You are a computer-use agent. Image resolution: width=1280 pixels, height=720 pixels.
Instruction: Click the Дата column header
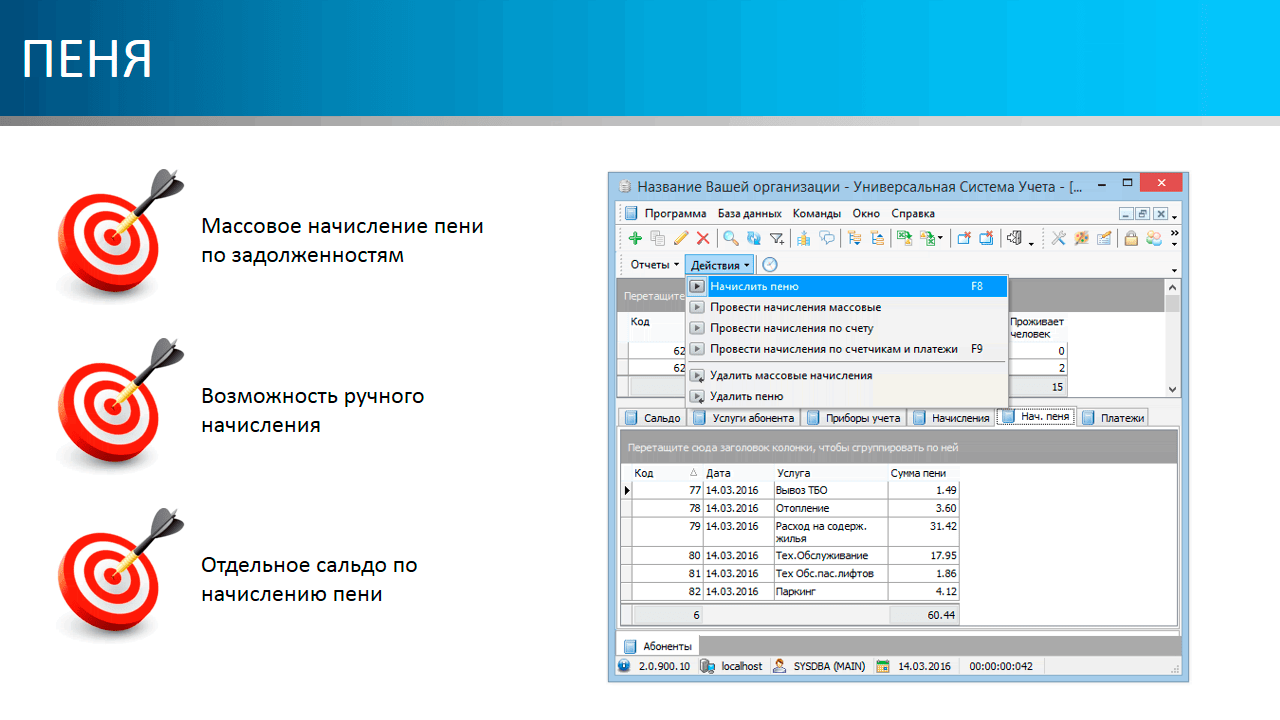[738, 473]
